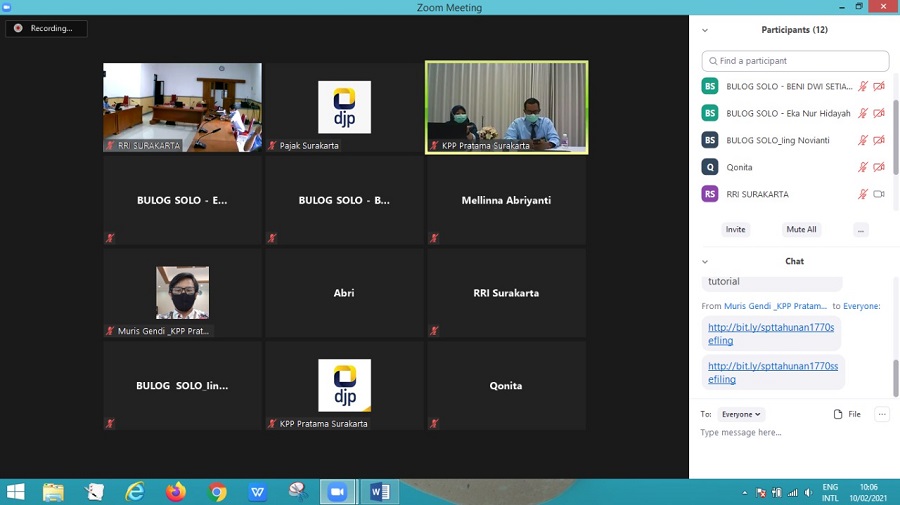The height and width of the screenshot is (505, 900).
Task: Click the Find a participant search field
Action: 796,61
